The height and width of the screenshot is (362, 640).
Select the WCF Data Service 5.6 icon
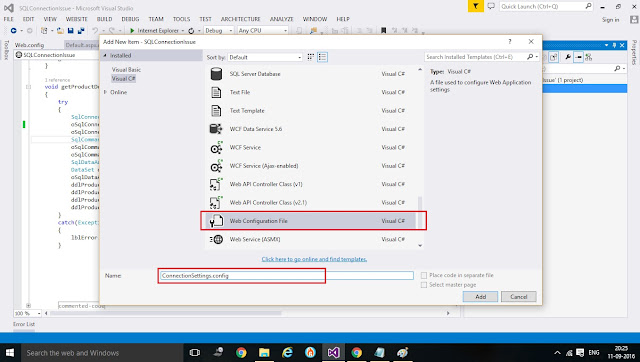tap(216, 129)
